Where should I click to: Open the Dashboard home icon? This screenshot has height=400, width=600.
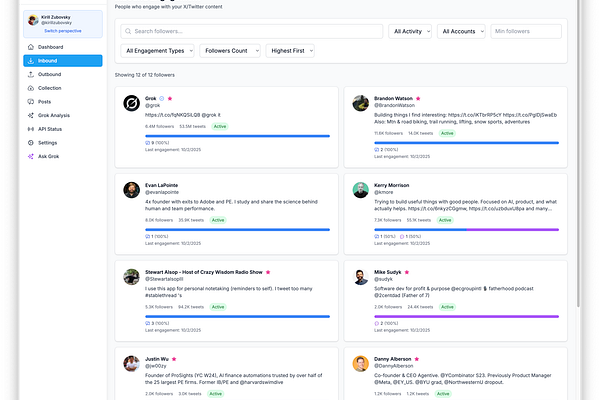pos(31,47)
